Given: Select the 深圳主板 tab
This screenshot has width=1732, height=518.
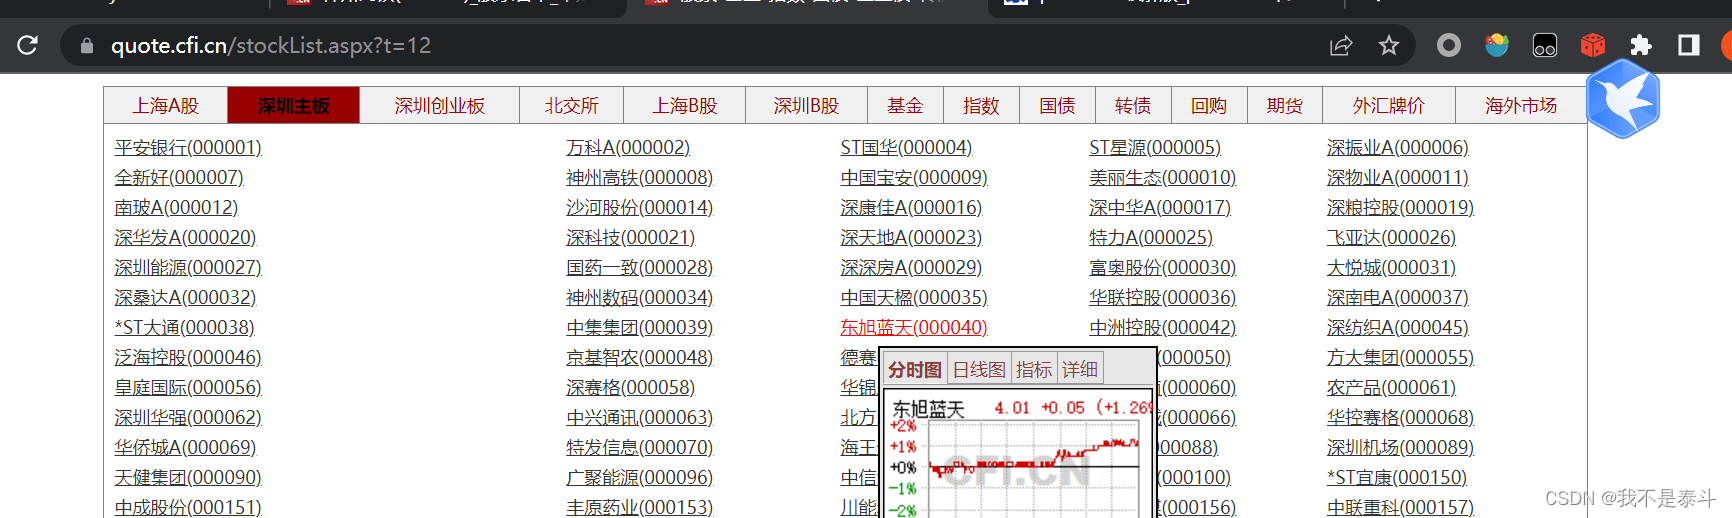Looking at the screenshot, I should point(294,106).
